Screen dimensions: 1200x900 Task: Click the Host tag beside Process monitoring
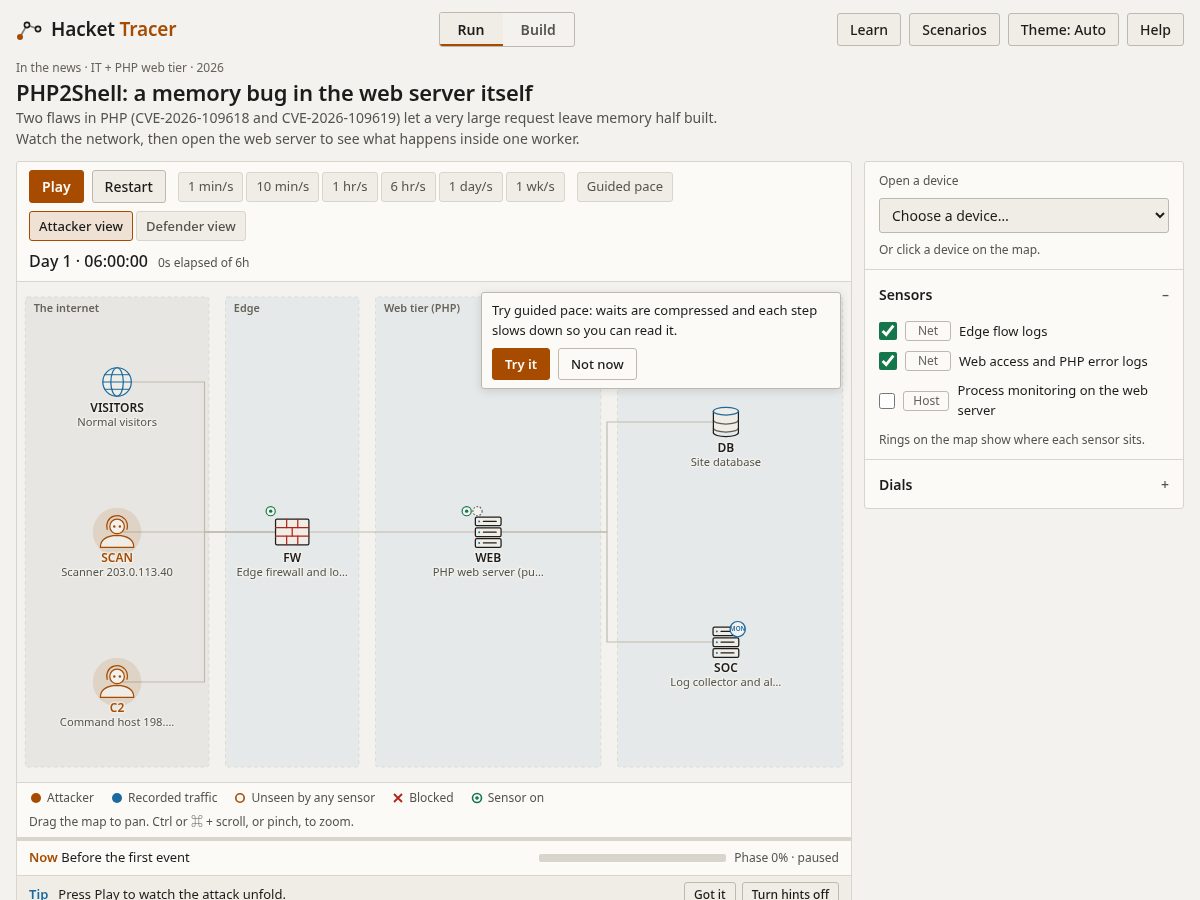(926, 401)
